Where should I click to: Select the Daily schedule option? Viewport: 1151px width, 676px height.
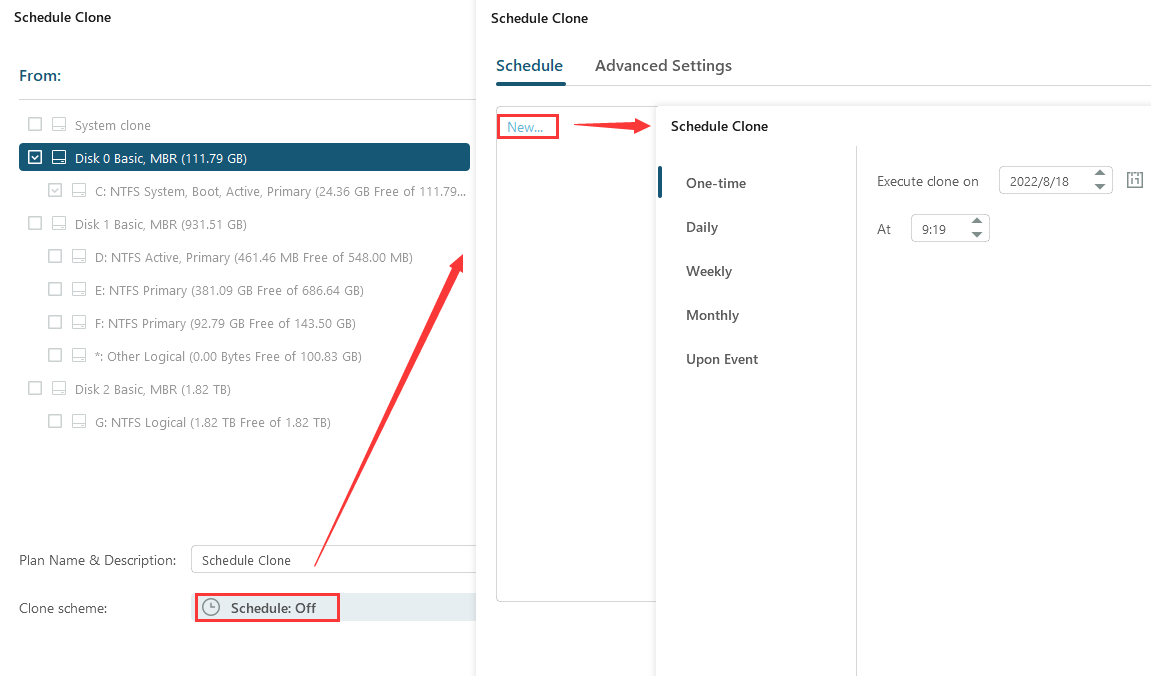tap(702, 227)
